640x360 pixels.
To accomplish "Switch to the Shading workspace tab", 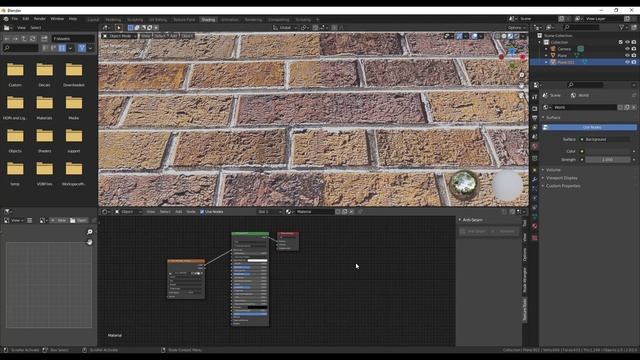I will click(x=208, y=20).
